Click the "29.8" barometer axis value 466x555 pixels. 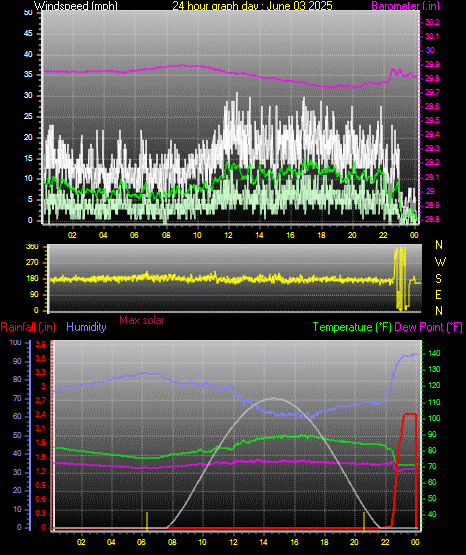(x=432, y=78)
